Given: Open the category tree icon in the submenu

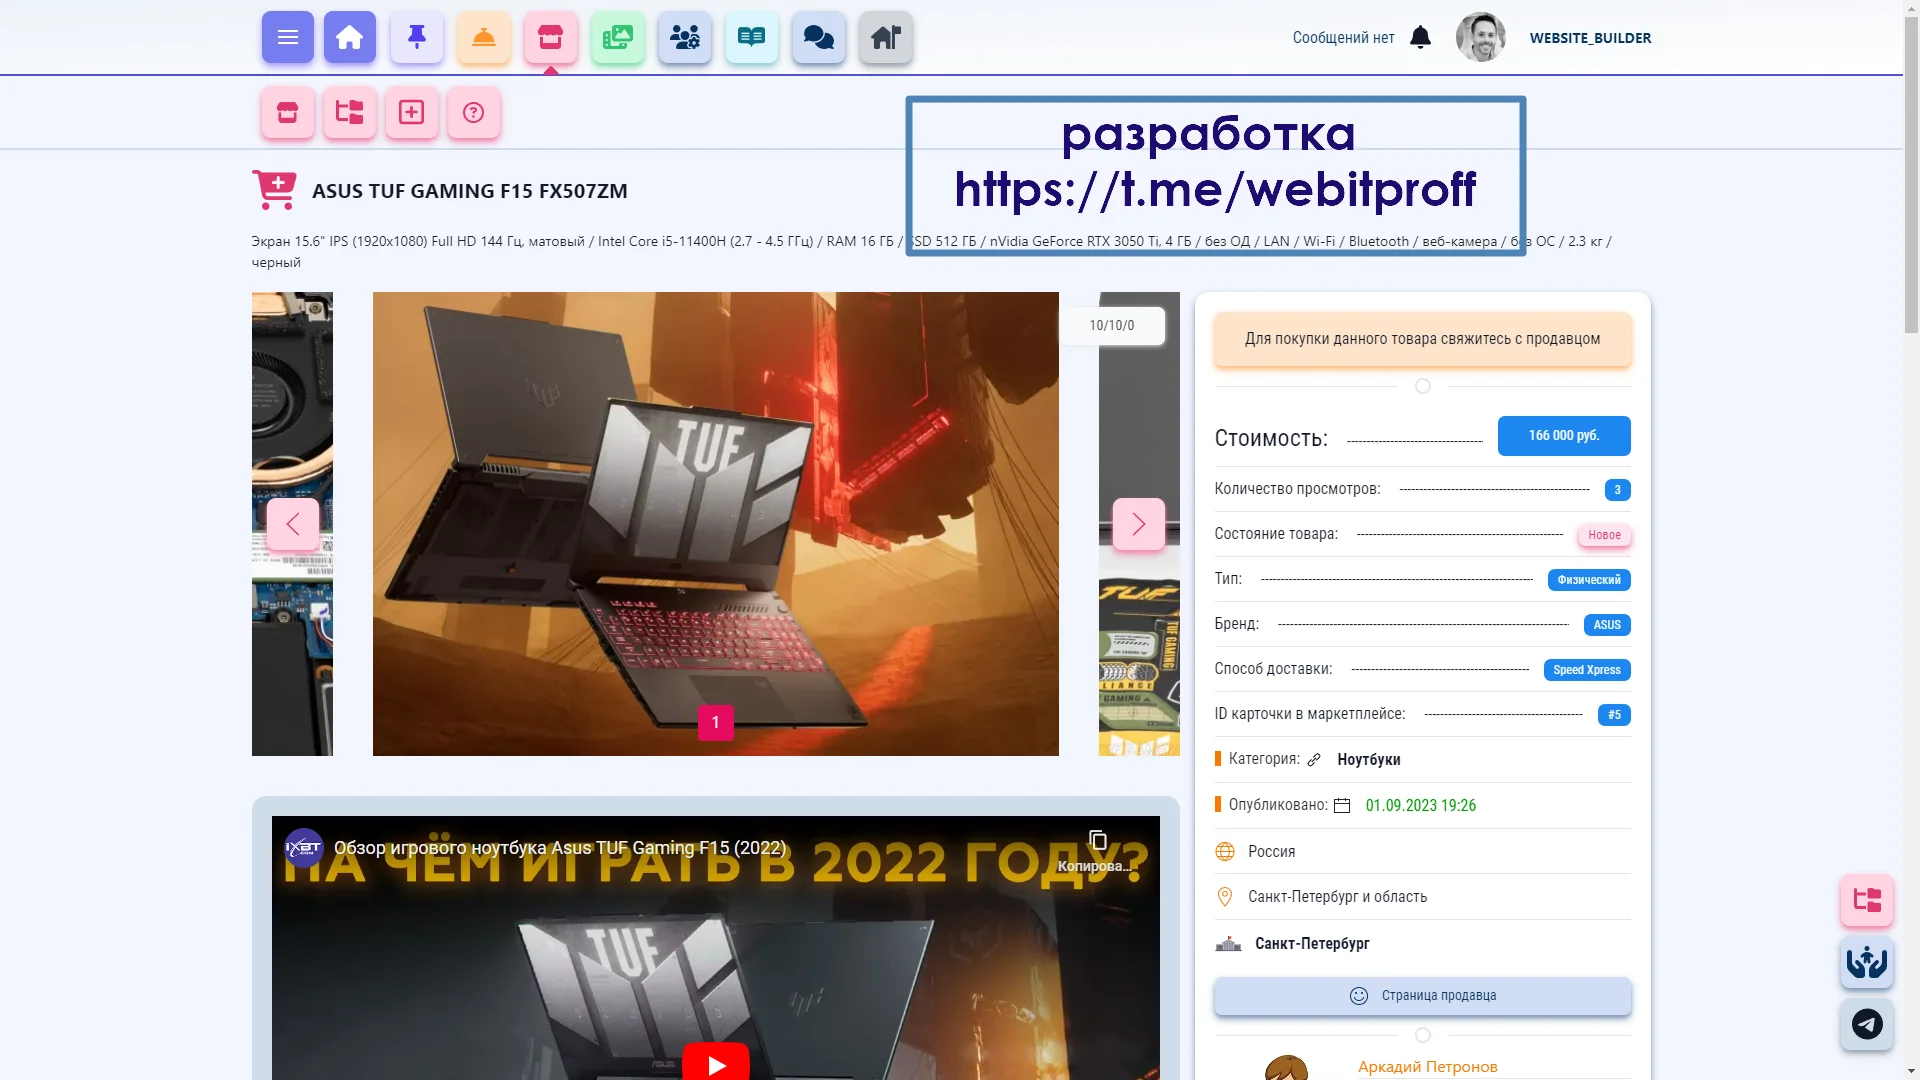Looking at the screenshot, I should point(349,112).
